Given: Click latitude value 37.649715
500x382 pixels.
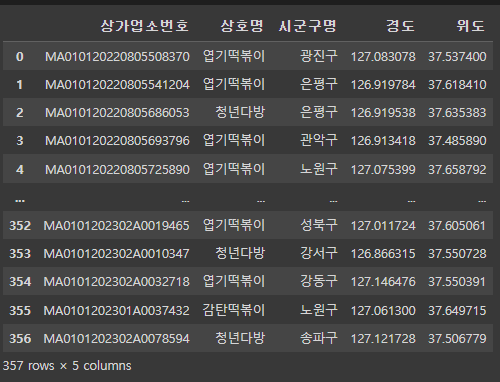Looking at the screenshot, I should coord(457,311).
